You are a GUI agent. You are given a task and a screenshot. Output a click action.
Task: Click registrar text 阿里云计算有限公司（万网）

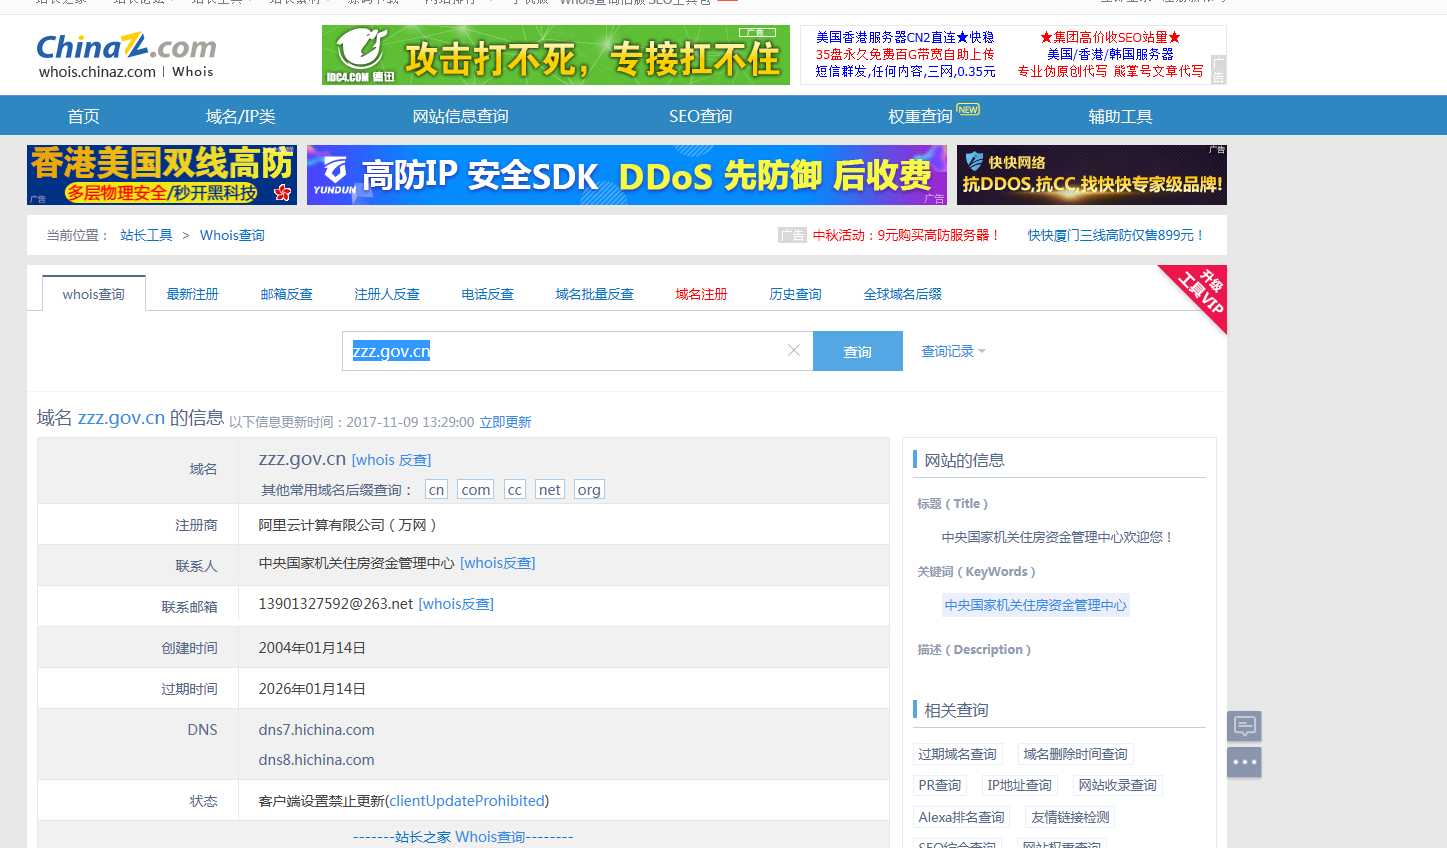click(x=348, y=525)
